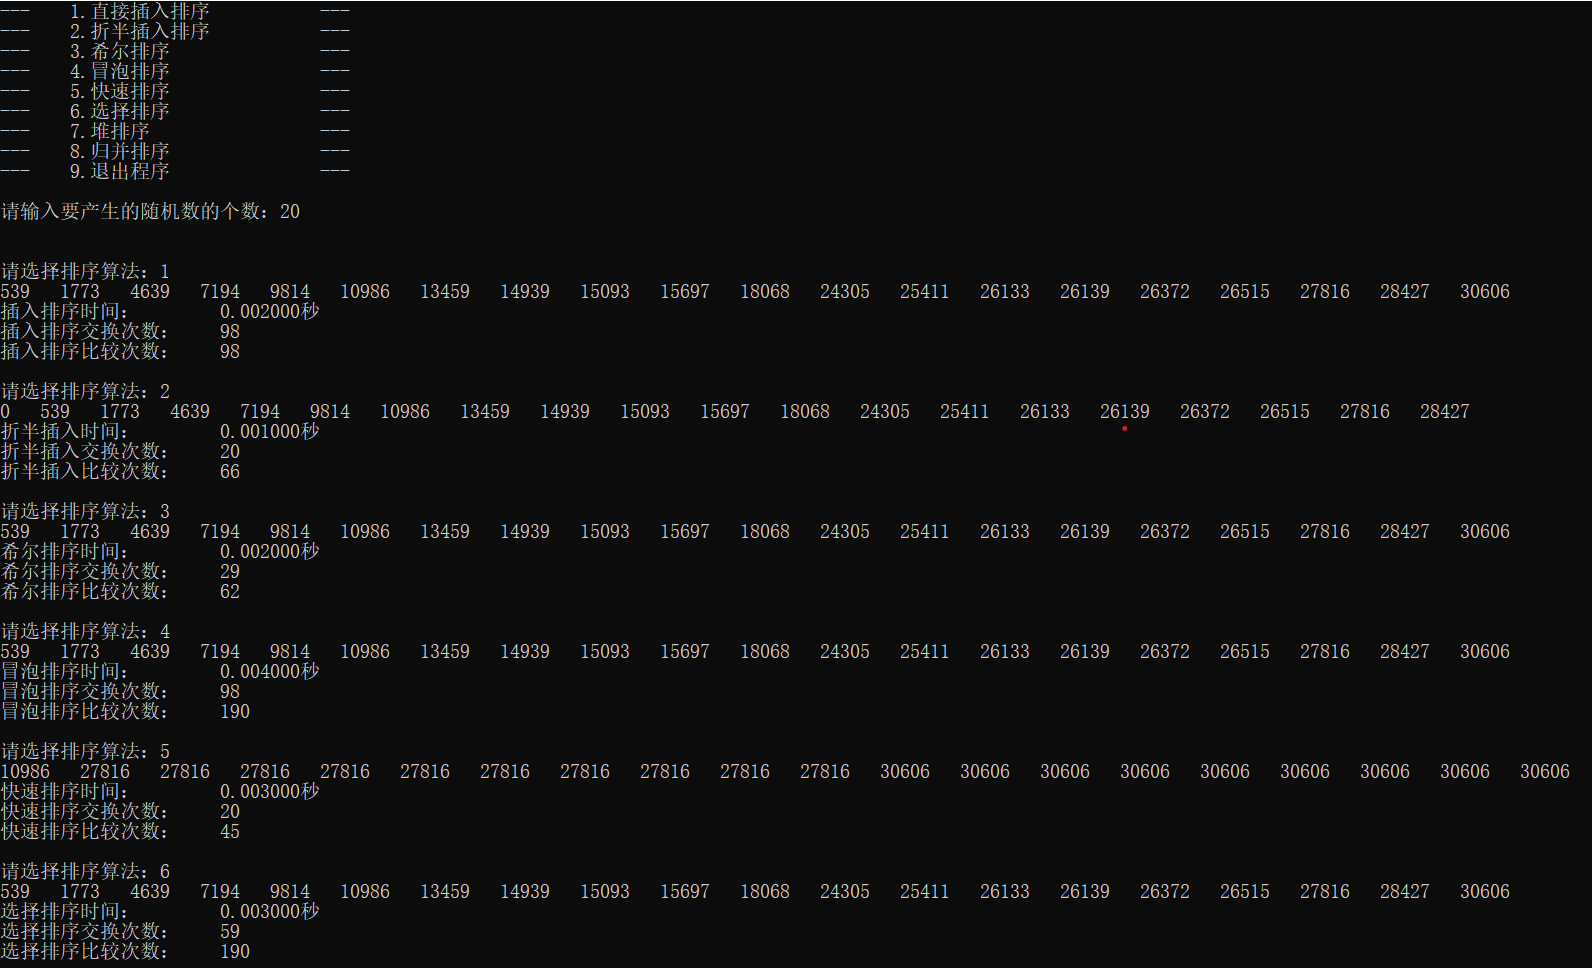
Task: Click menu line '6.选择排序'
Action: coord(120,111)
